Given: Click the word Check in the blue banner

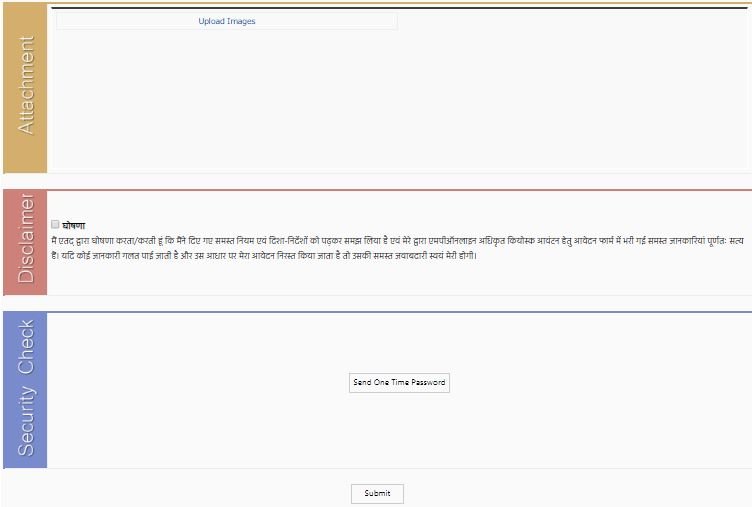Looking at the screenshot, I should pyautogui.click(x=26, y=347).
